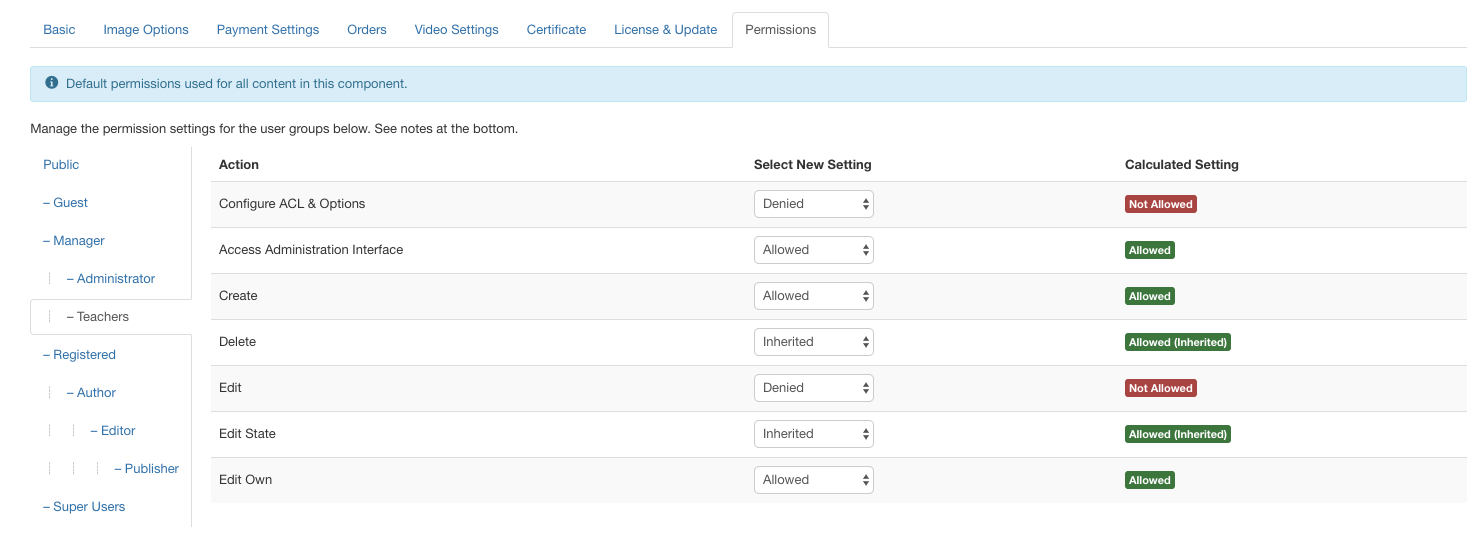Go to the Payment Settings tab
Image resolution: width=1481 pixels, height=536 pixels.
(x=268, y=30)
